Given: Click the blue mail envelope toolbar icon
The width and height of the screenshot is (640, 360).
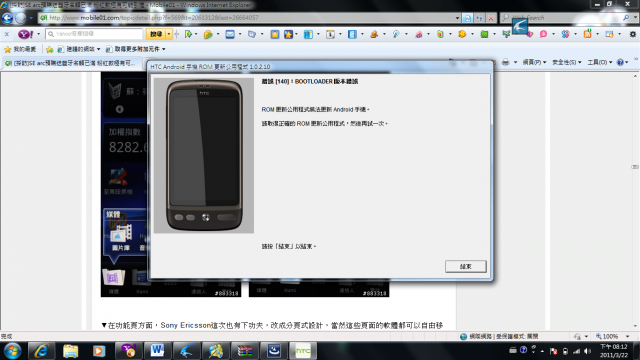Looking at the screenshot, I should [x=230, y=34].
